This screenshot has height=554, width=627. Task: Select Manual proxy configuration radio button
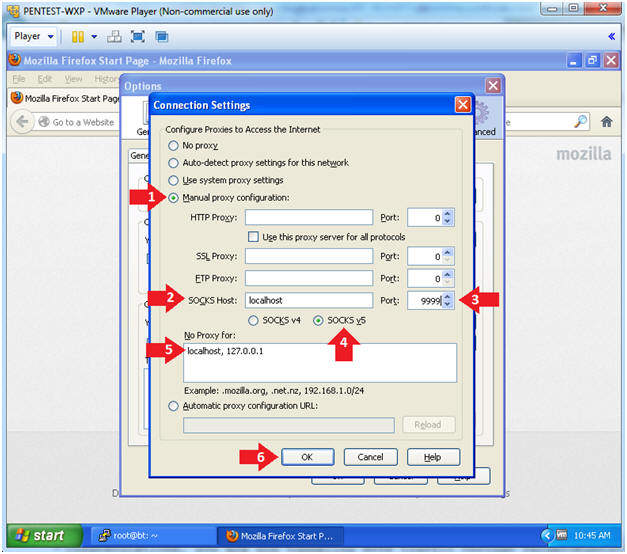point(173,198)
